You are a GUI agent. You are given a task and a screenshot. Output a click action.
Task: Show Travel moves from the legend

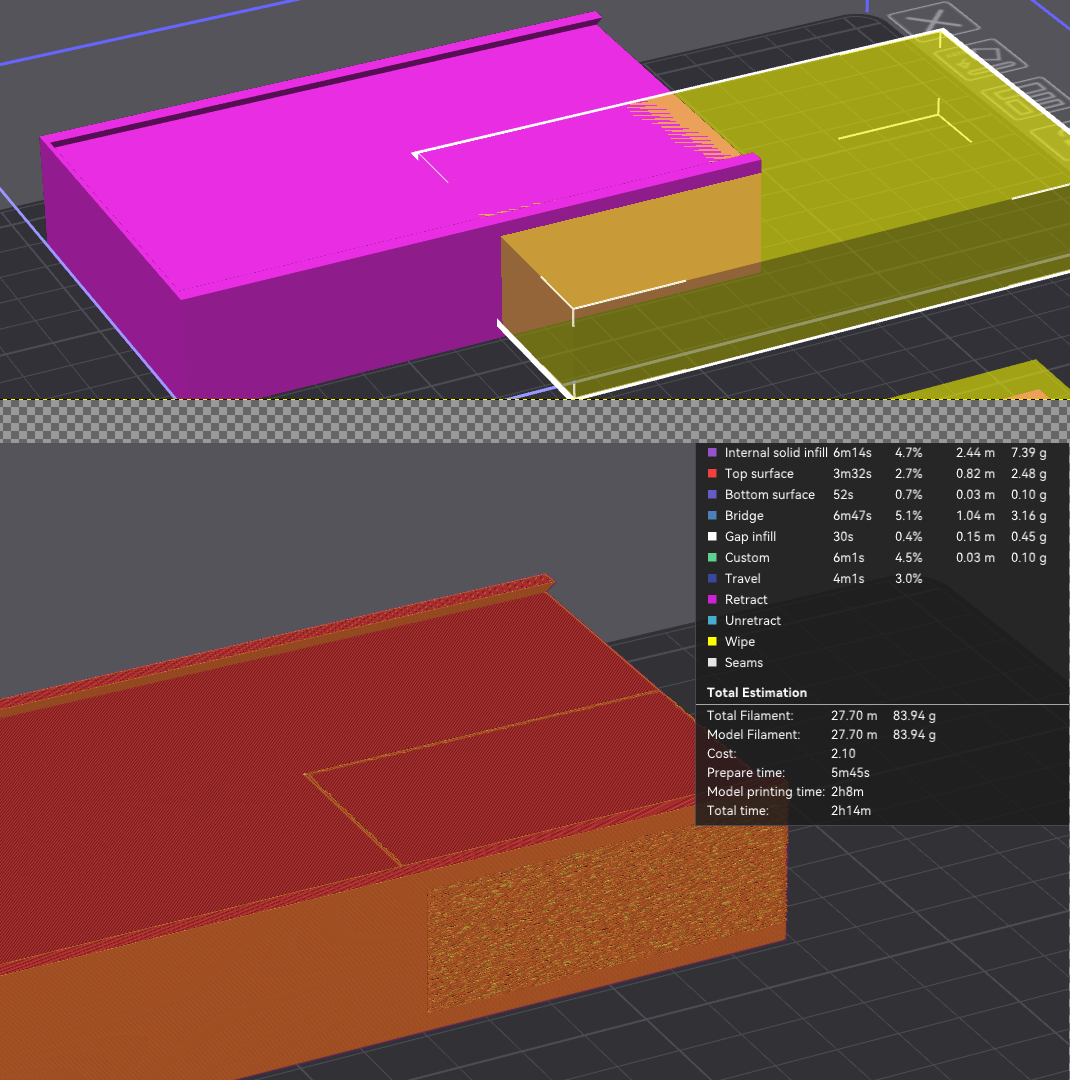click(x=742, y=579)
